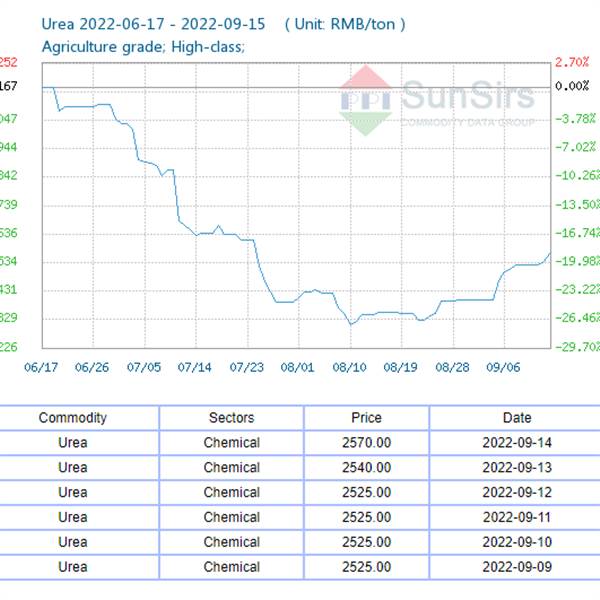Click the Date column header
Image resolution: width=600 pixels, height=600 pixels.
pyautogui.click(x=517, y=417)
